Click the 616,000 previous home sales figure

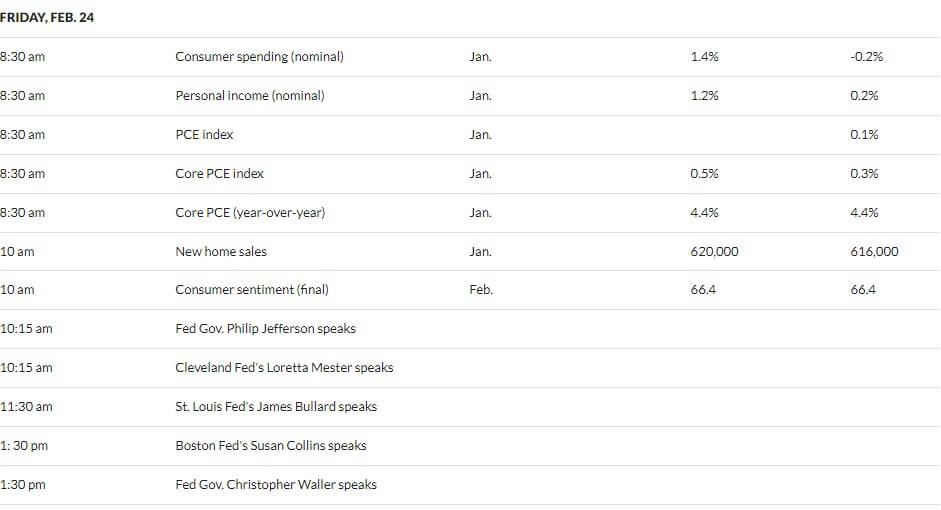(x=874, y=251)
